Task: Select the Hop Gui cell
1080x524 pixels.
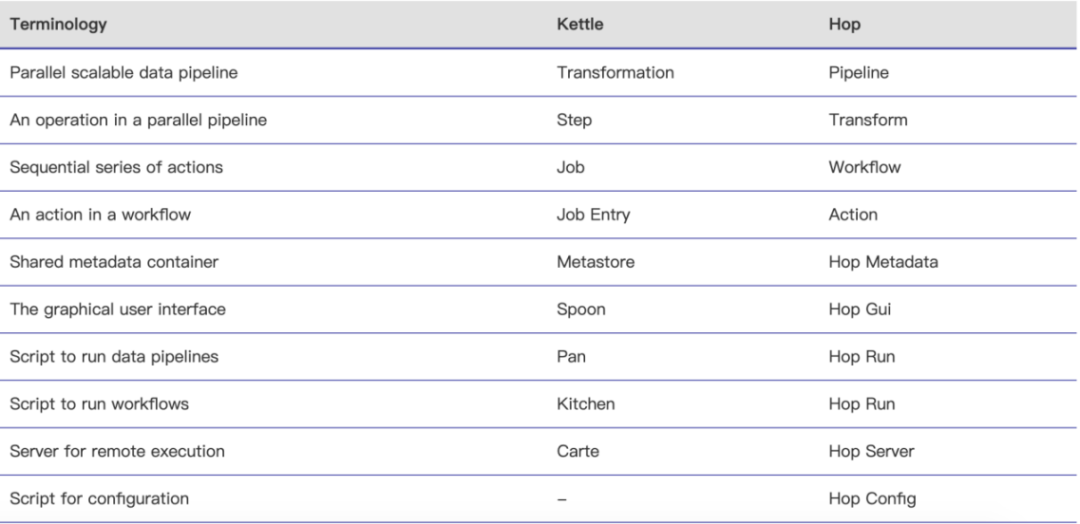Action: [862, 309]
